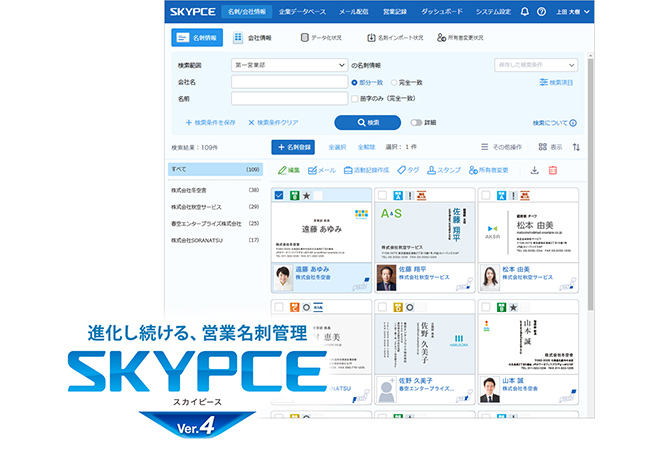Viewport: 650px width, 450px height.
Task: Uncheck the 遠藤 あゆみ card checkbox
Action: click(x=279, y=195)
